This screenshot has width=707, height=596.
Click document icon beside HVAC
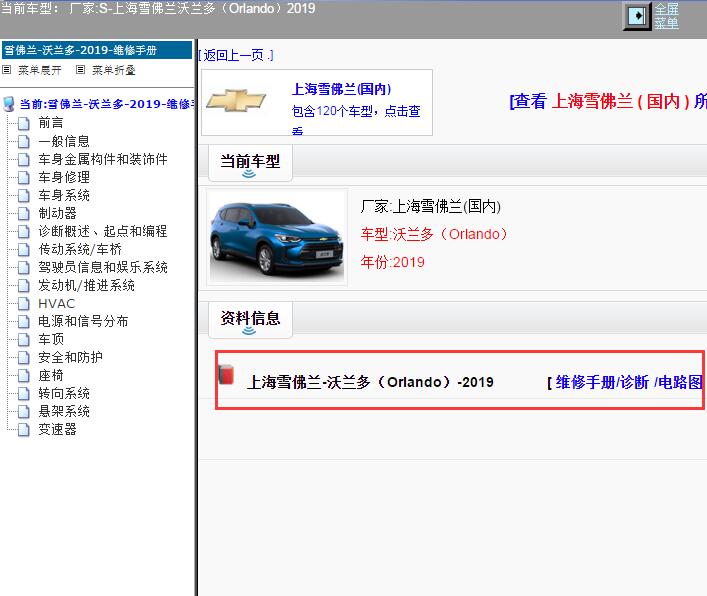pos(24,303)
